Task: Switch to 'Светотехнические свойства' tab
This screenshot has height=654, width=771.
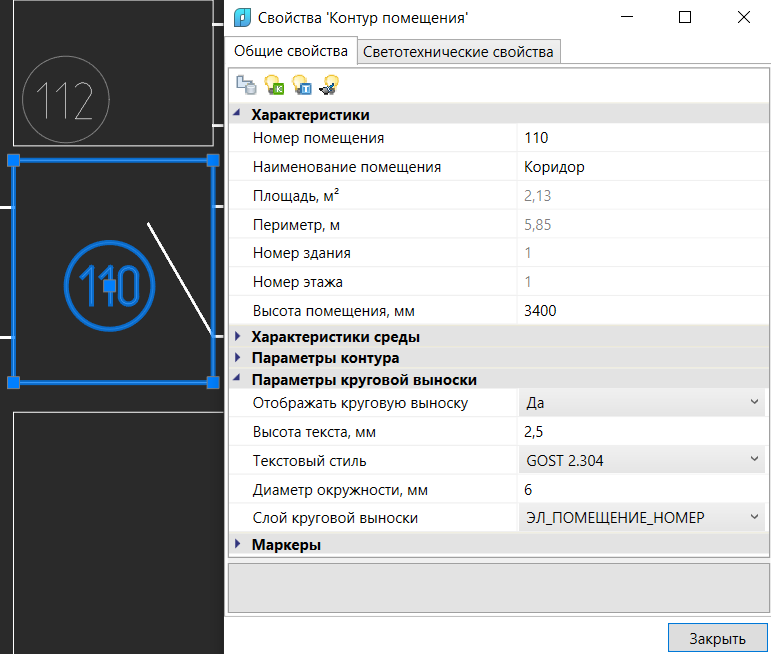Action: (x=458, y=52)
